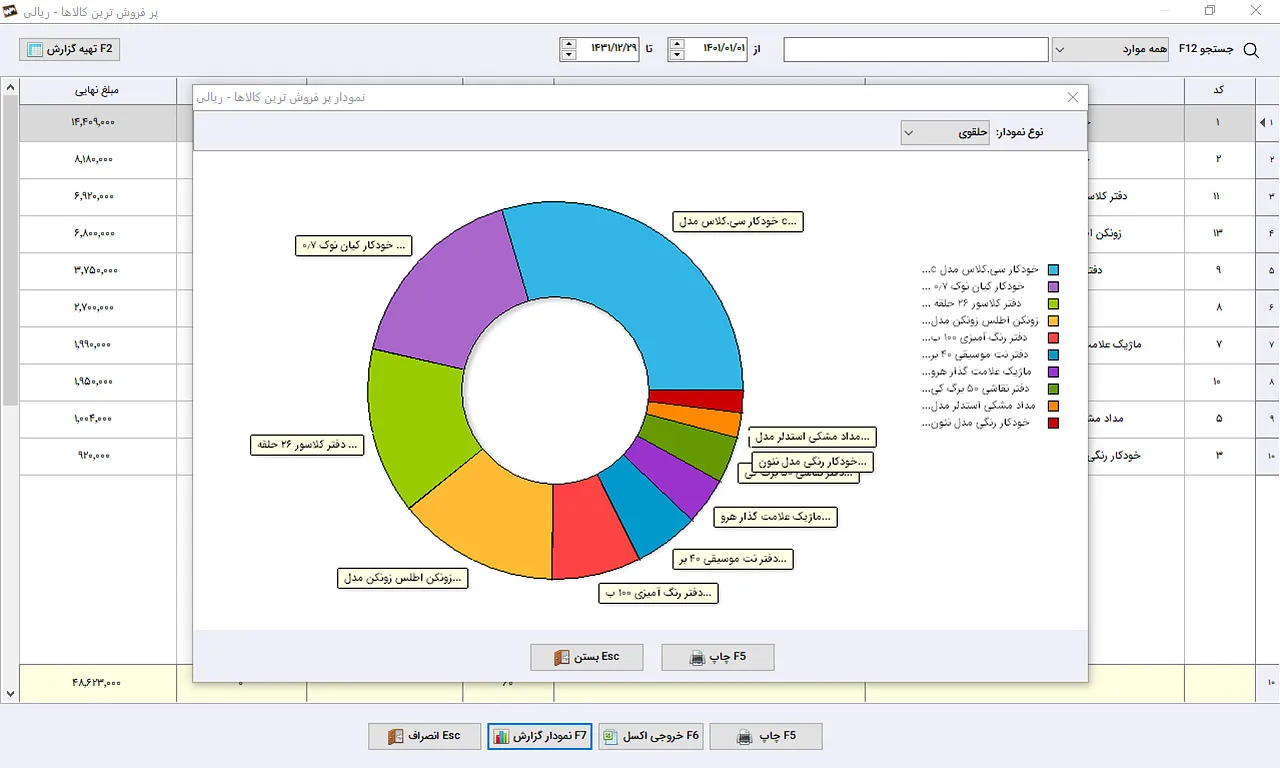Click the Esc بستن button in chart dialog
1280x768 pixels.
(587, 657)
